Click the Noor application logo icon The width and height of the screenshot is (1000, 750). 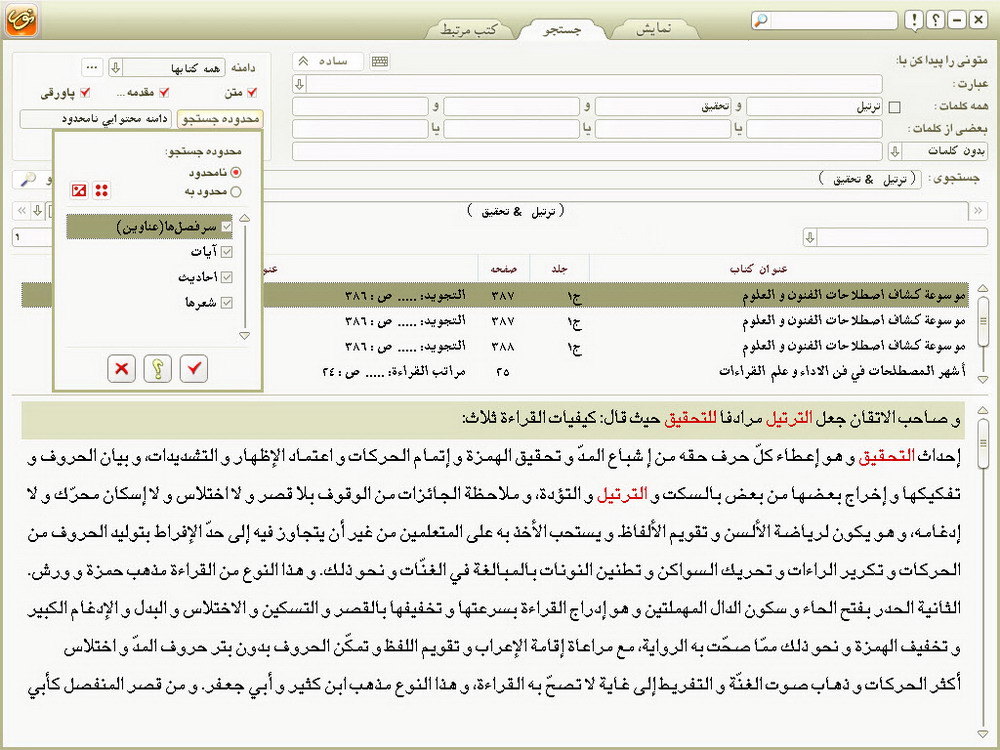point(22,20)
